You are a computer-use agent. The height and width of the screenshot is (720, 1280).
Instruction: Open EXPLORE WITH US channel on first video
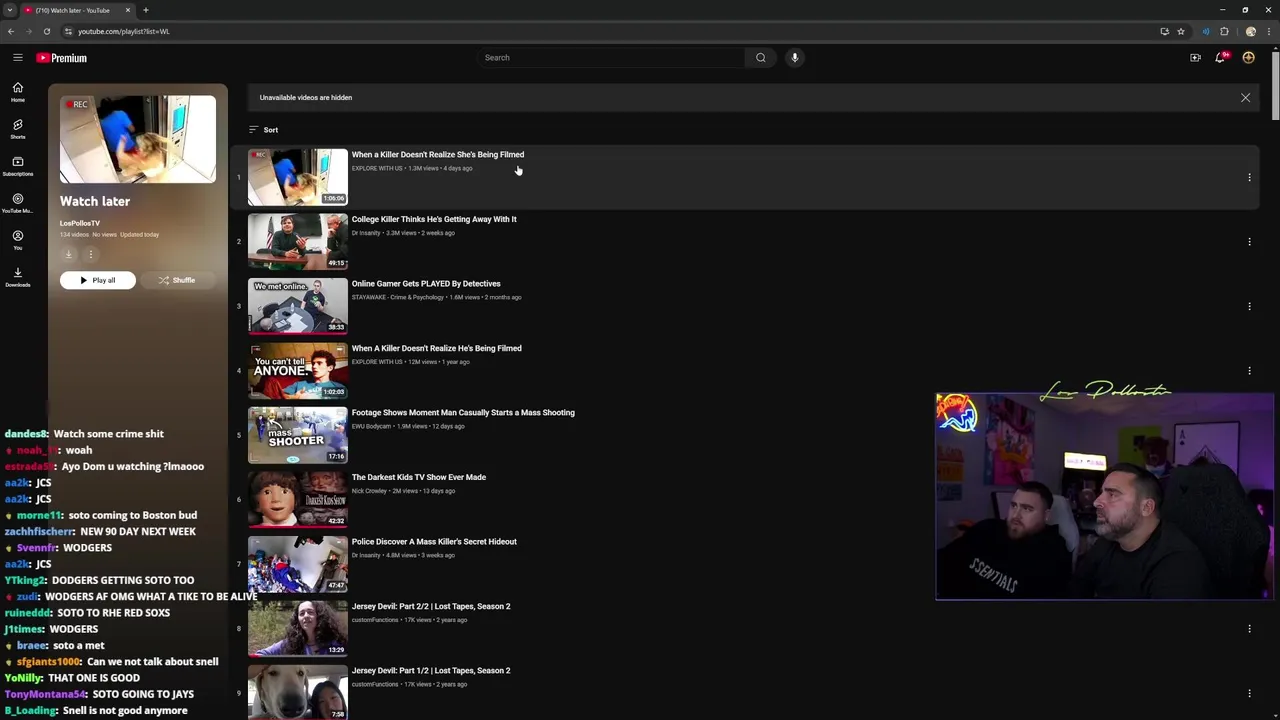coord(377,168)
